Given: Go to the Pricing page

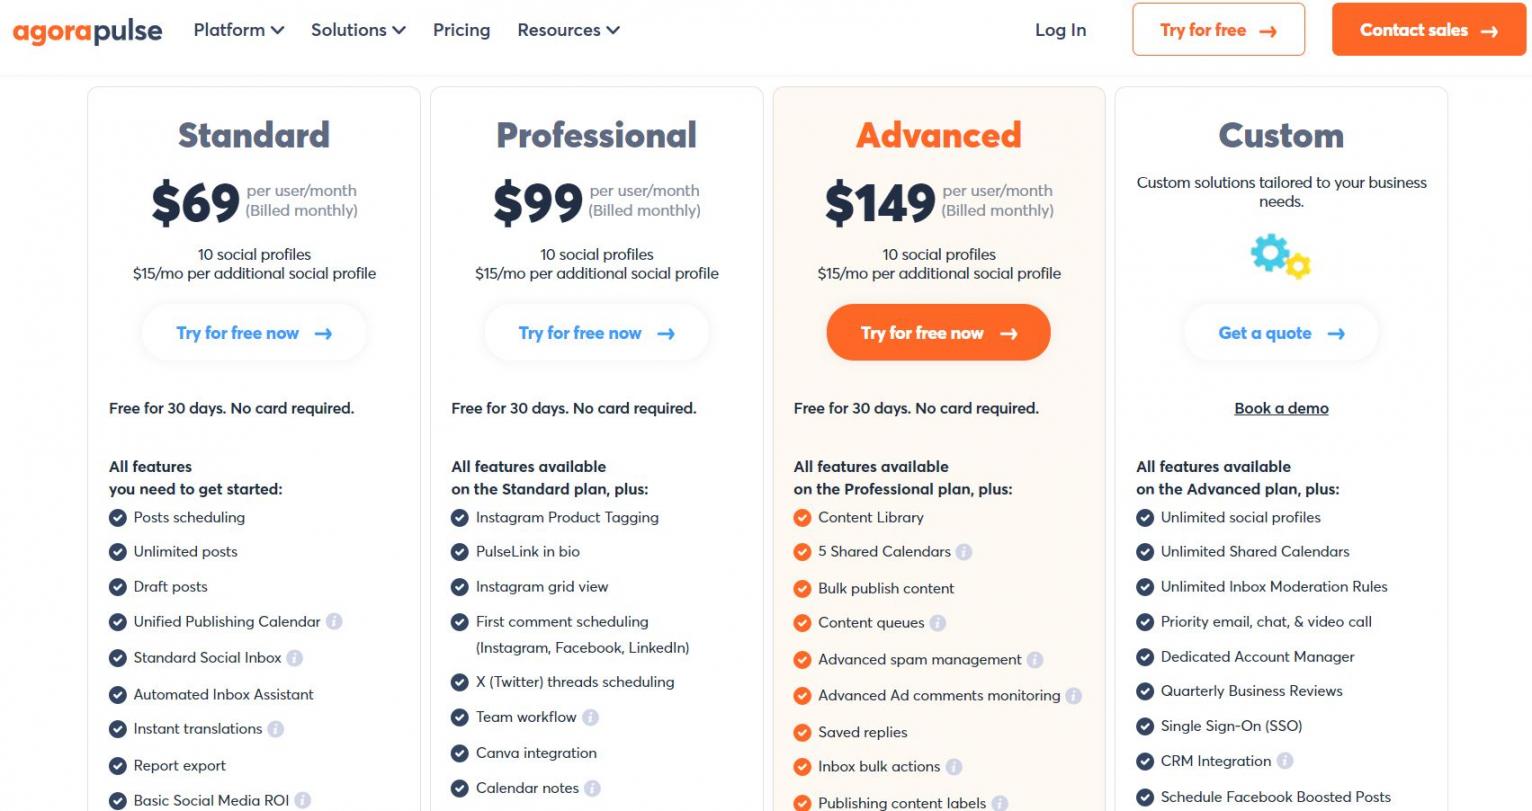Looking at the screenshot, I should (461, 30).
